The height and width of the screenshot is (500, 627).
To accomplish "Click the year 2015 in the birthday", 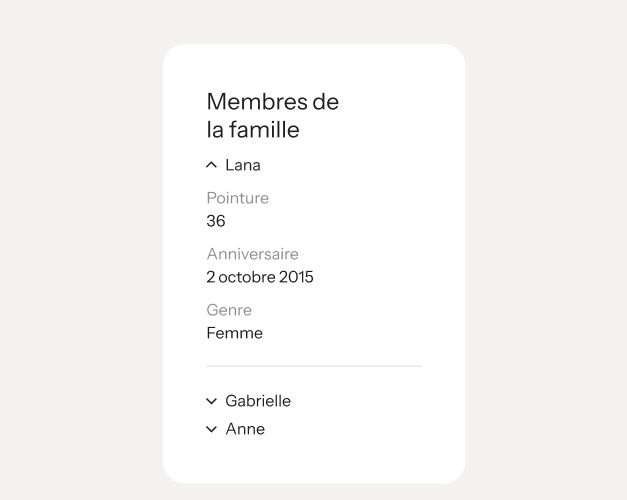I will pos(296,277).
